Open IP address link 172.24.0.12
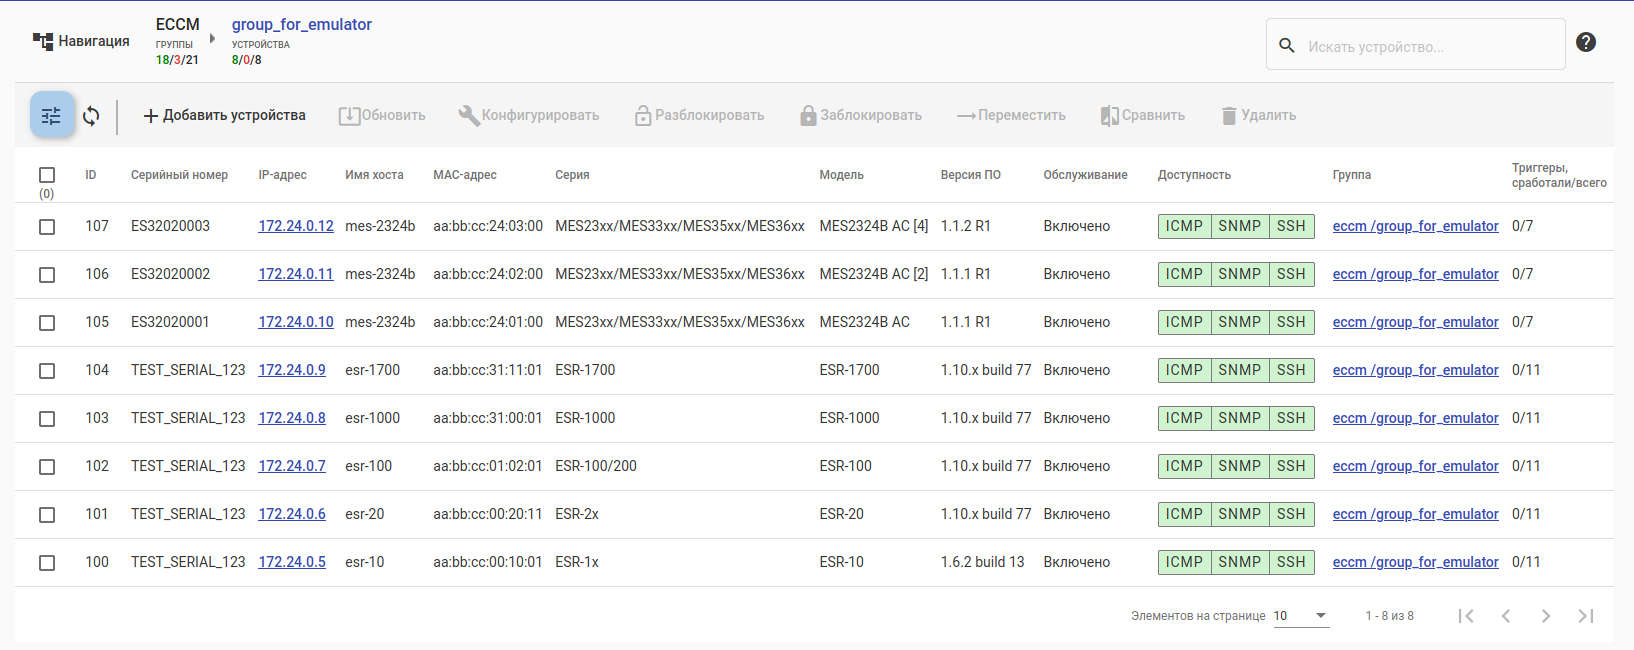1634x650 pixels. tap(296, 226)
